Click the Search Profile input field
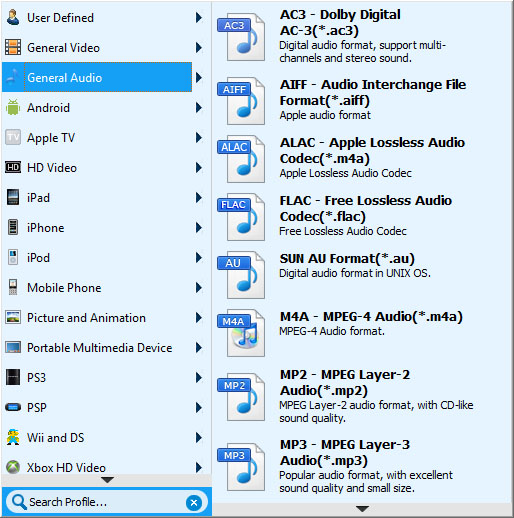Image resolution: width=514 pixels, height=518 pixels. click(x=106, y=502)
